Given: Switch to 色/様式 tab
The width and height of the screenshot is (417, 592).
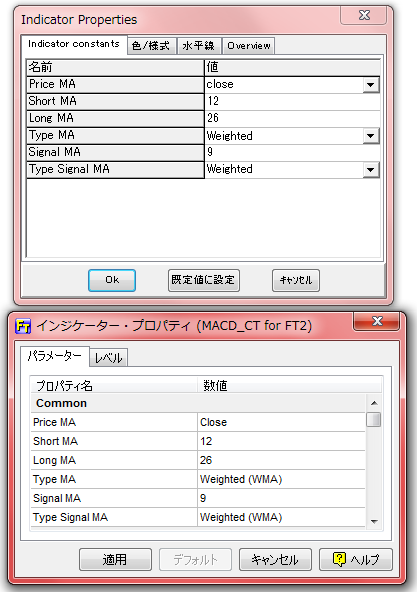Looking at the screenshot, I should tap(151, 46).
